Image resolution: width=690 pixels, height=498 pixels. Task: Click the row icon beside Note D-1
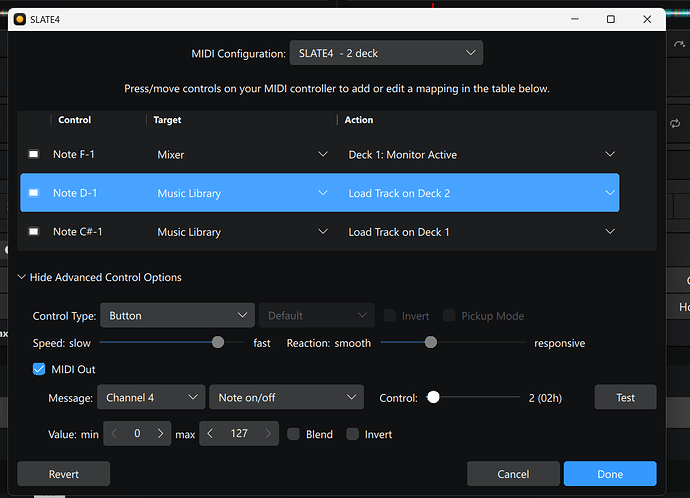tap(33, 193)
